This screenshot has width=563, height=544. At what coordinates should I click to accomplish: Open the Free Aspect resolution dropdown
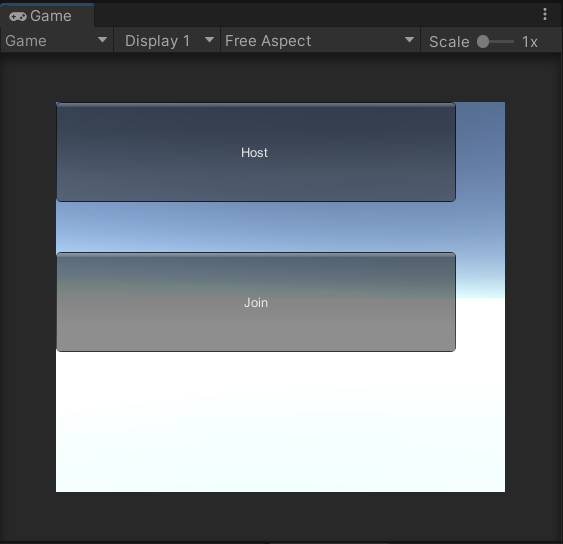(x=320, y=41)
